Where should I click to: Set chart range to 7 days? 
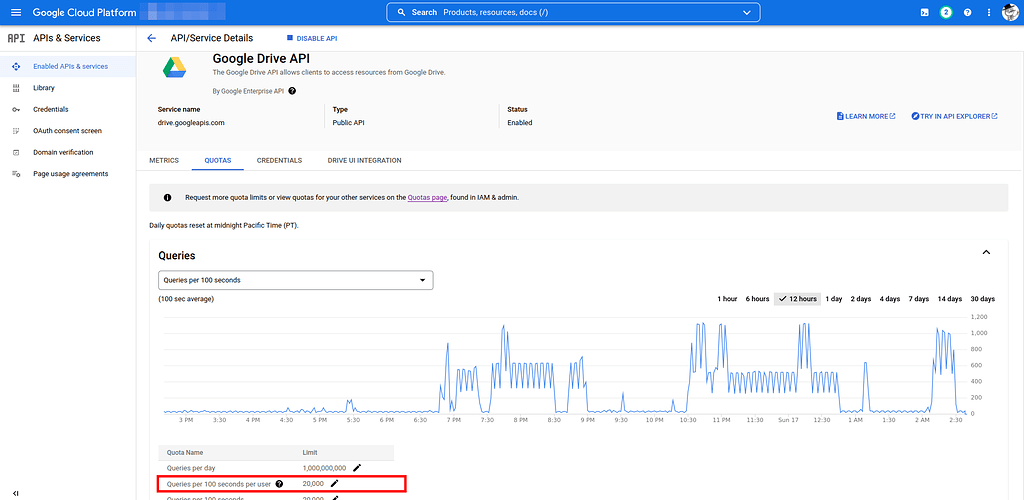click(918, 299)
